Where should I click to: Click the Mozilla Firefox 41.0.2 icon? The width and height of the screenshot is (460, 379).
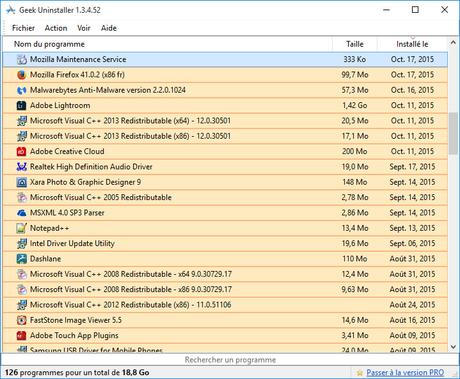(x=22, y=75)
